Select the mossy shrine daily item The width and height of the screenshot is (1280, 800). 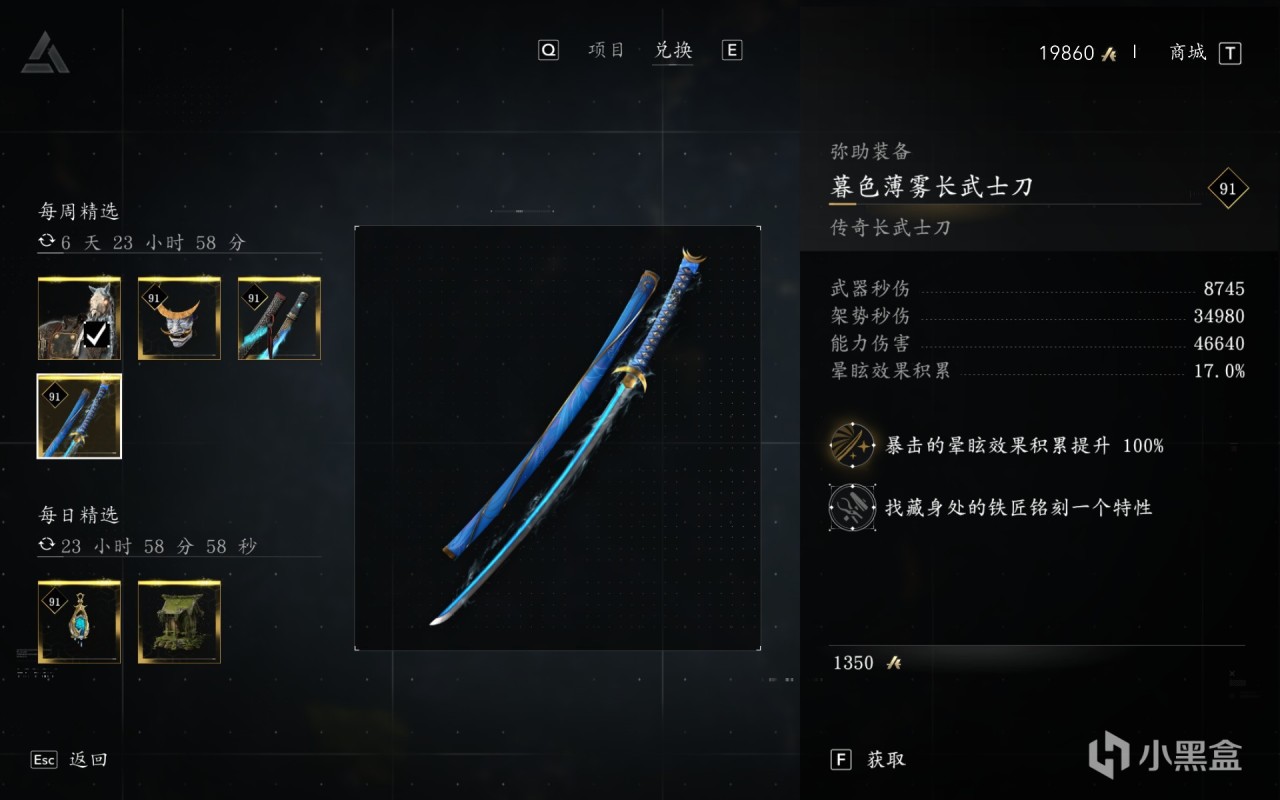(179, 621)
